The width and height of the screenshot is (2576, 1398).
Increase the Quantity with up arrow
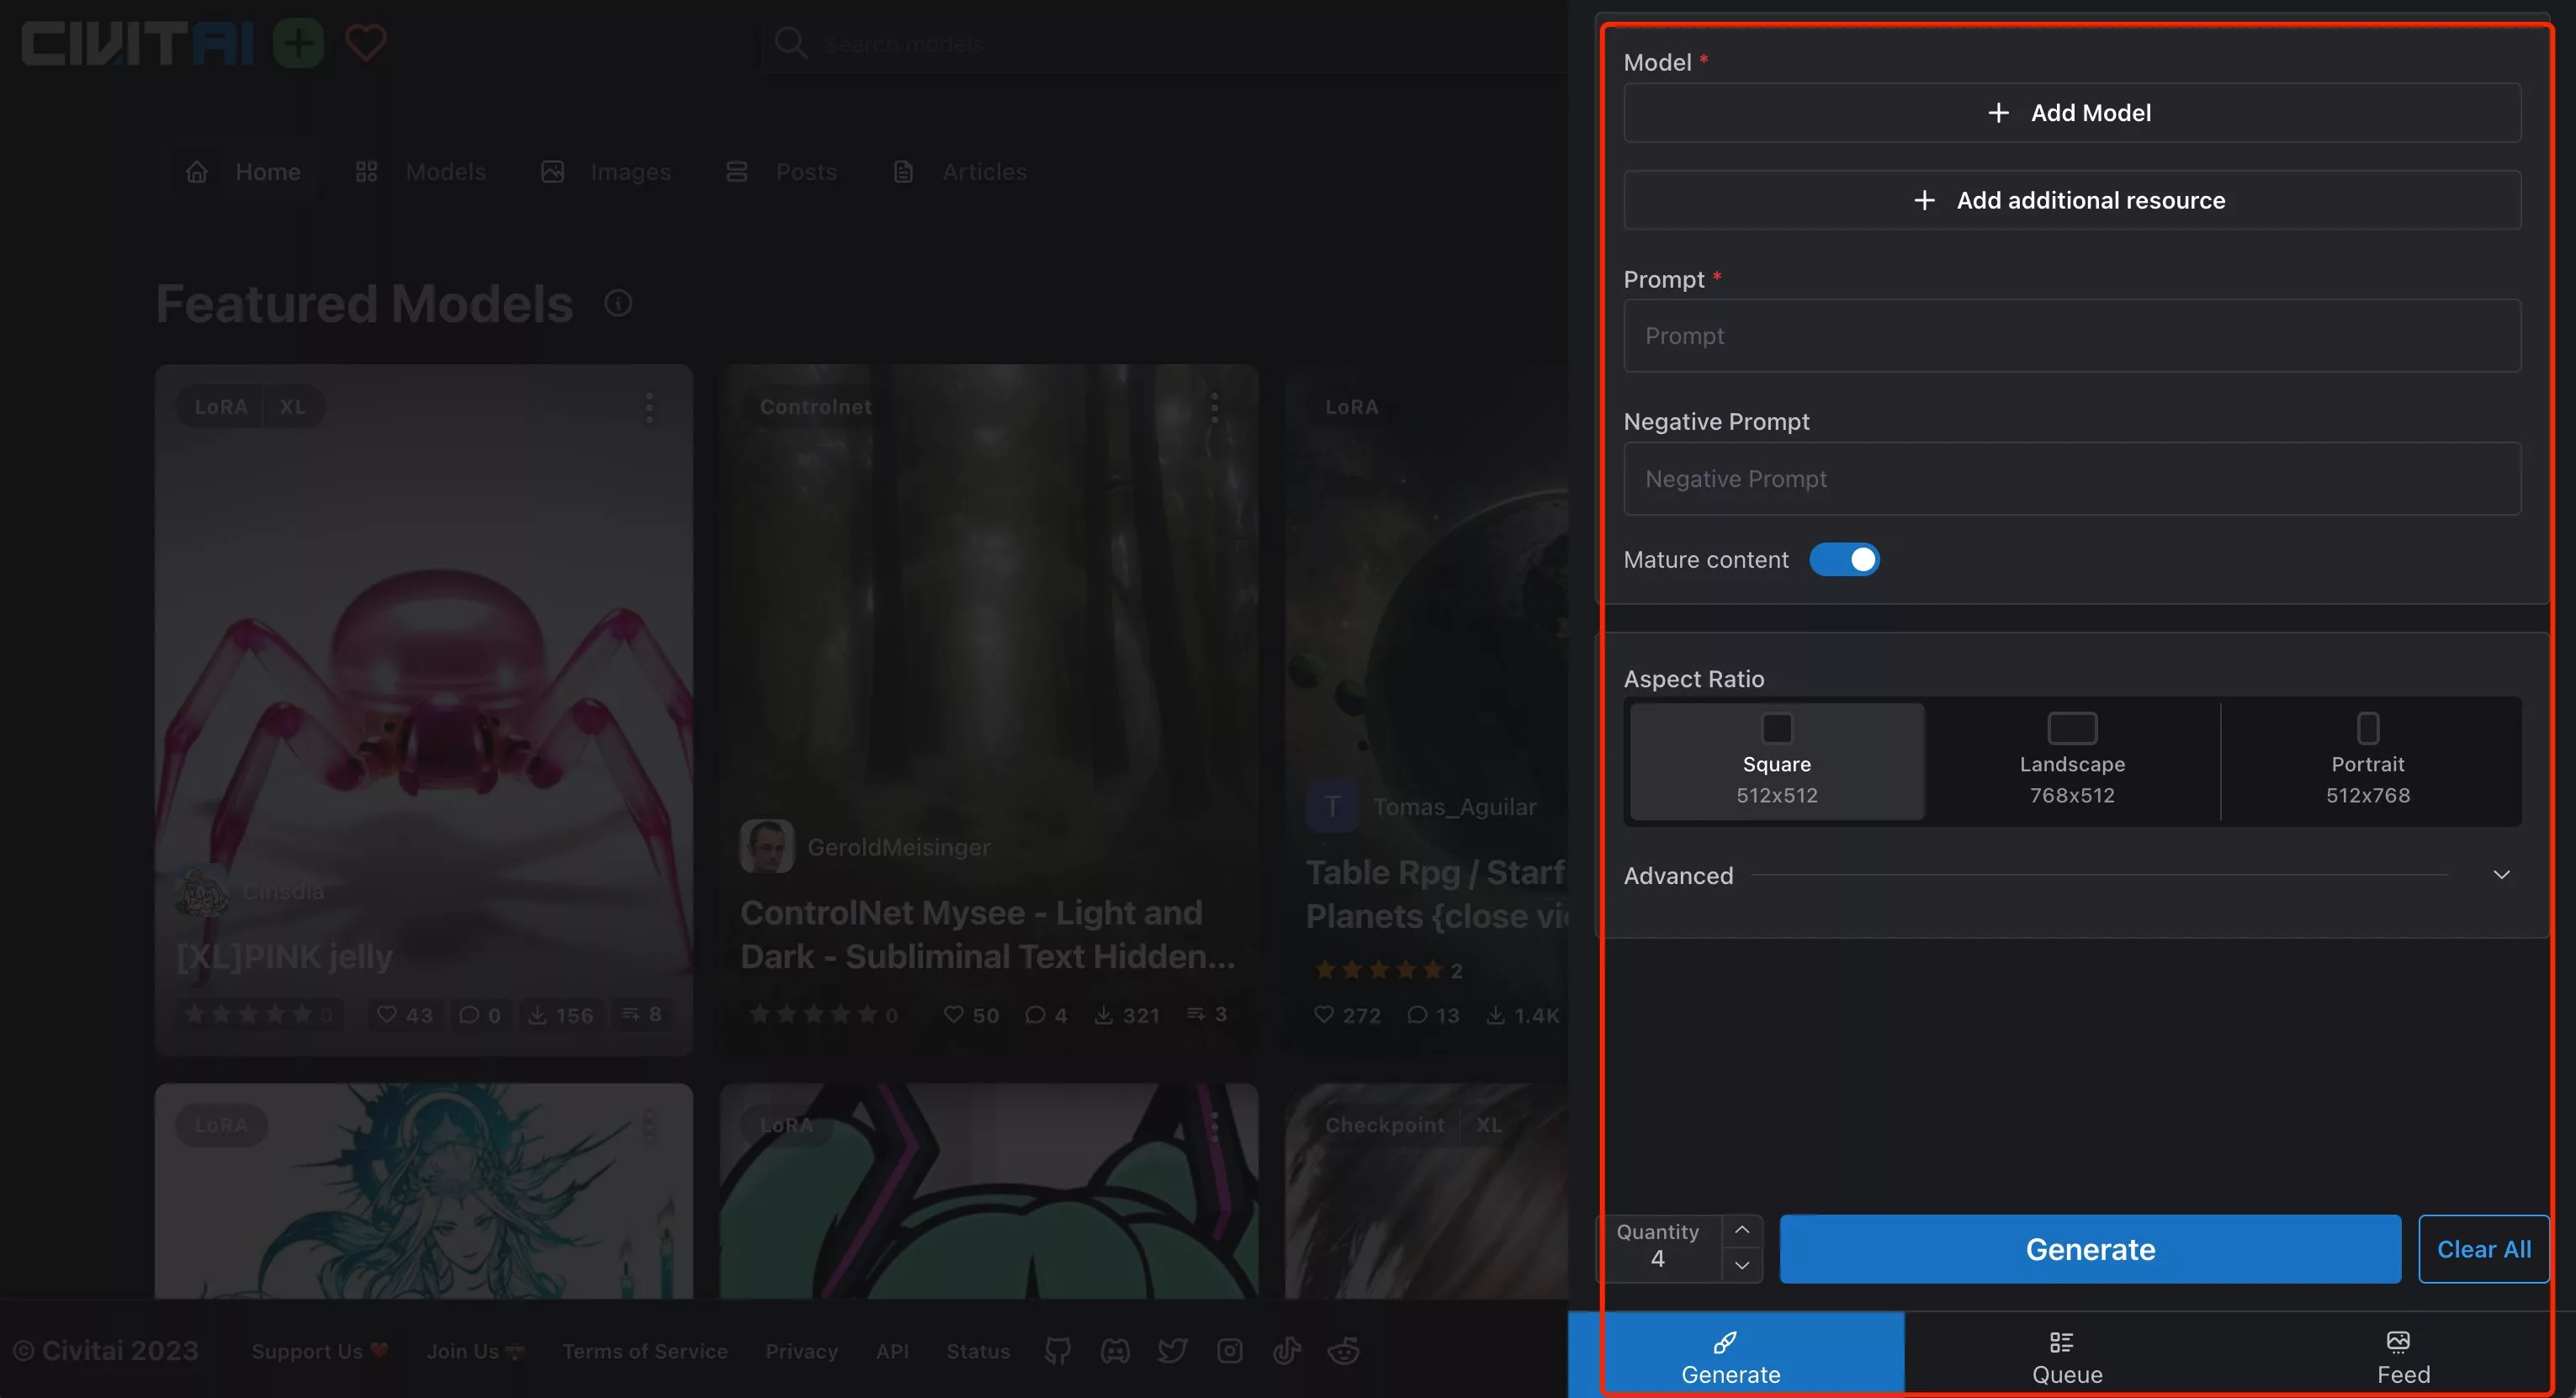[x=1741, y=1230]
